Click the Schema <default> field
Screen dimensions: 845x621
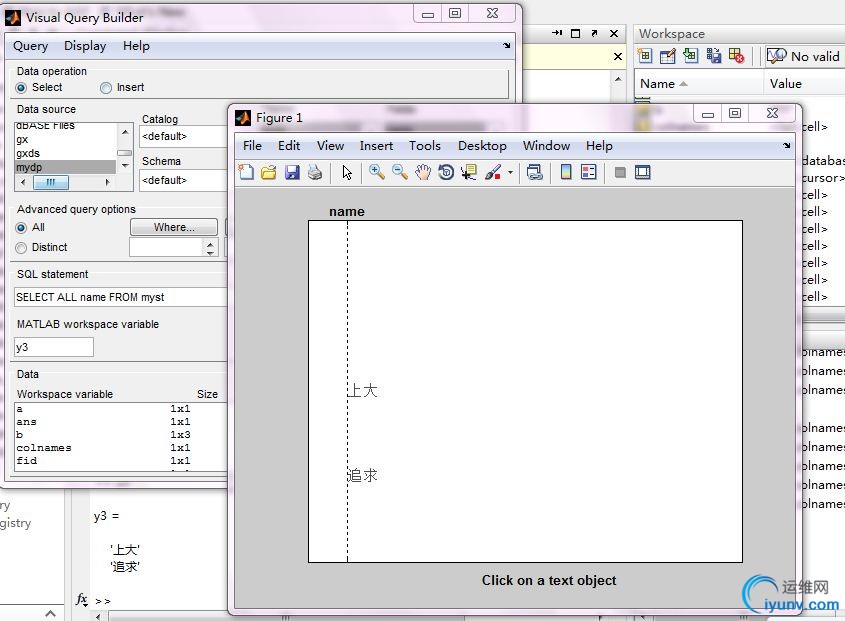[183, 180]
